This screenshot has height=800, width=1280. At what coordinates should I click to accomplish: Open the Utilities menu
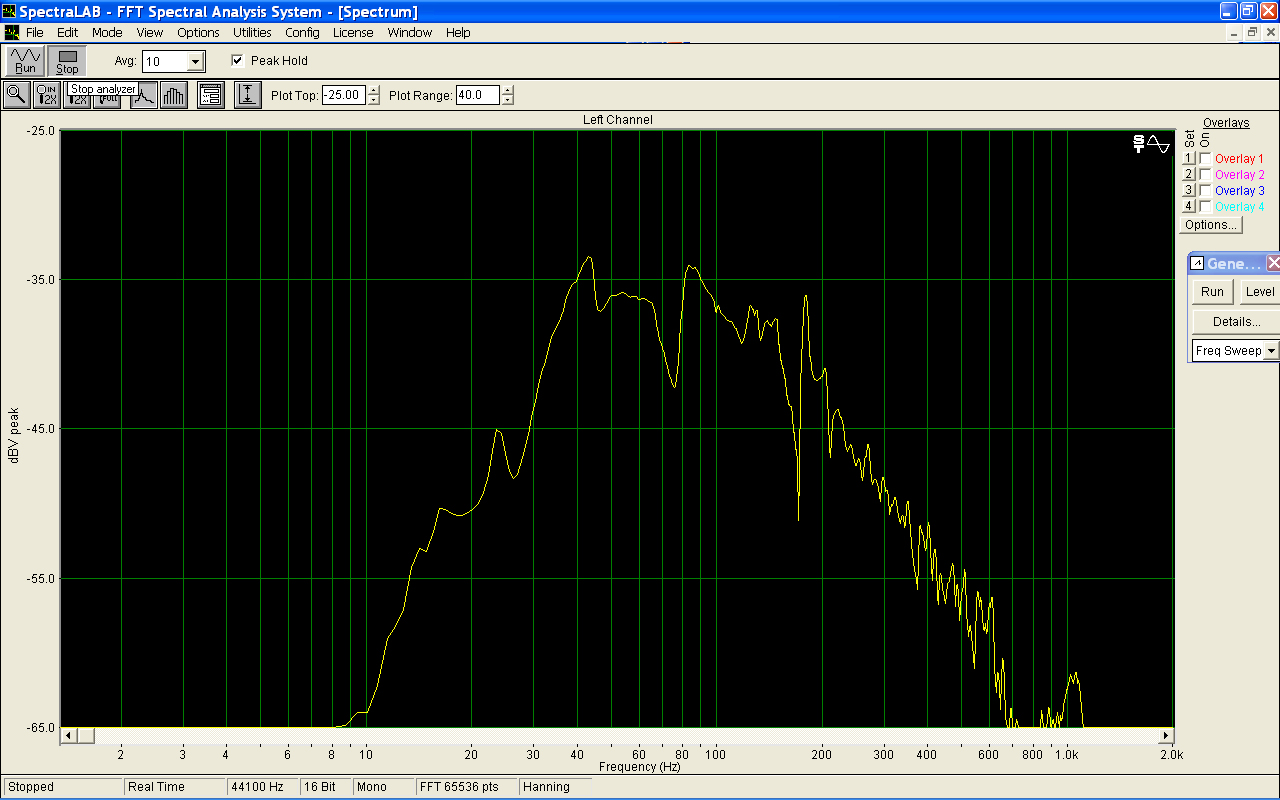pos(252,32)
